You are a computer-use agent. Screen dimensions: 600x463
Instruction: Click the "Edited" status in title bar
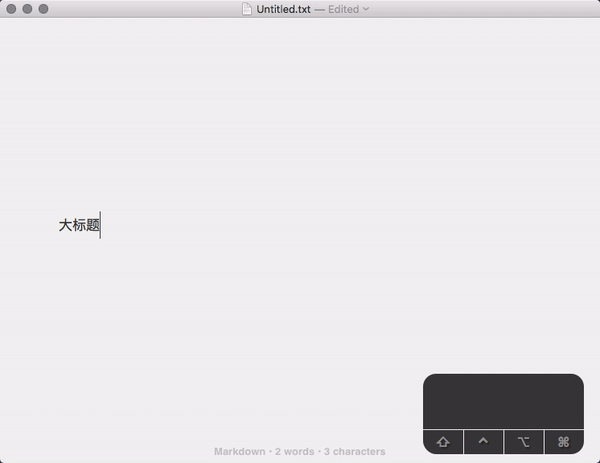pyautogui.click(x=343, y=9)
